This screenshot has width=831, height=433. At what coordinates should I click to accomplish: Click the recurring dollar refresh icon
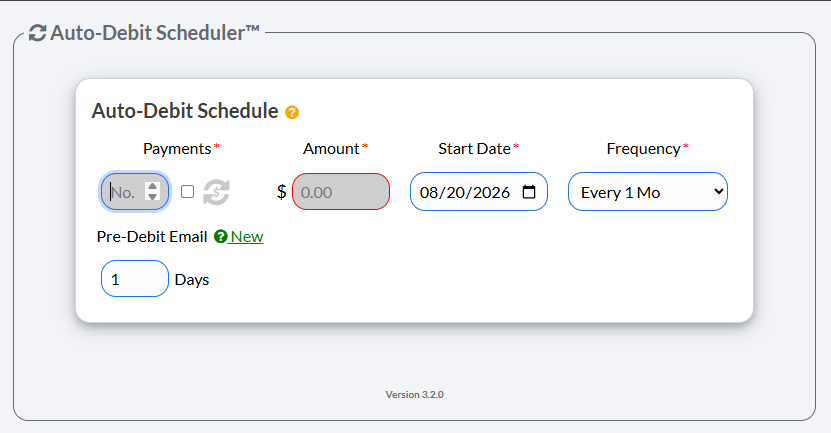pos(216,192)
